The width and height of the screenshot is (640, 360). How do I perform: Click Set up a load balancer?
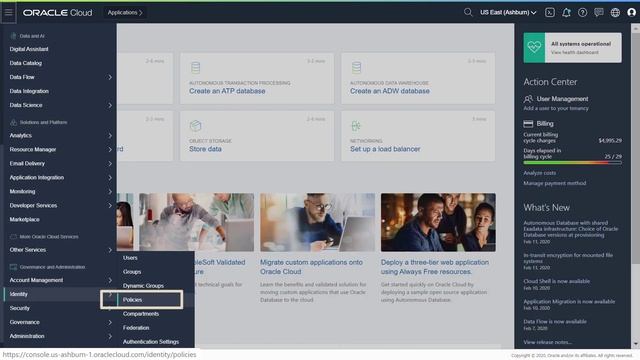tap(385, 149)
